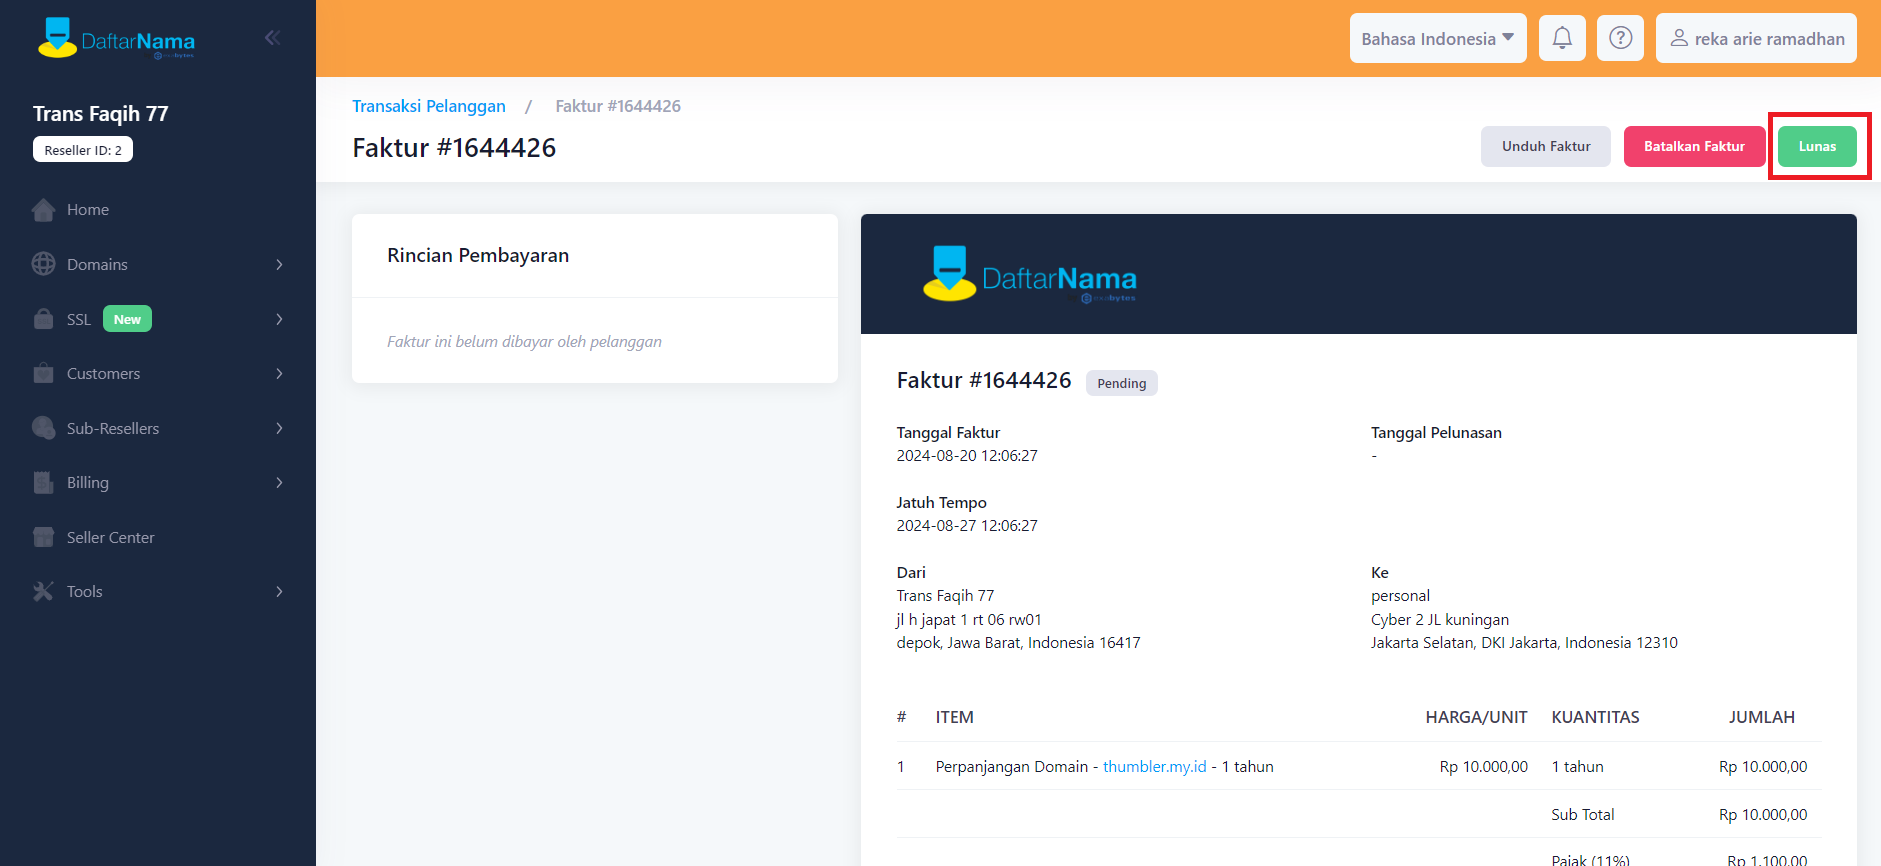Click the Trans Faqih 77 sidebar title
1881x866 pixels.
point(100,113)
